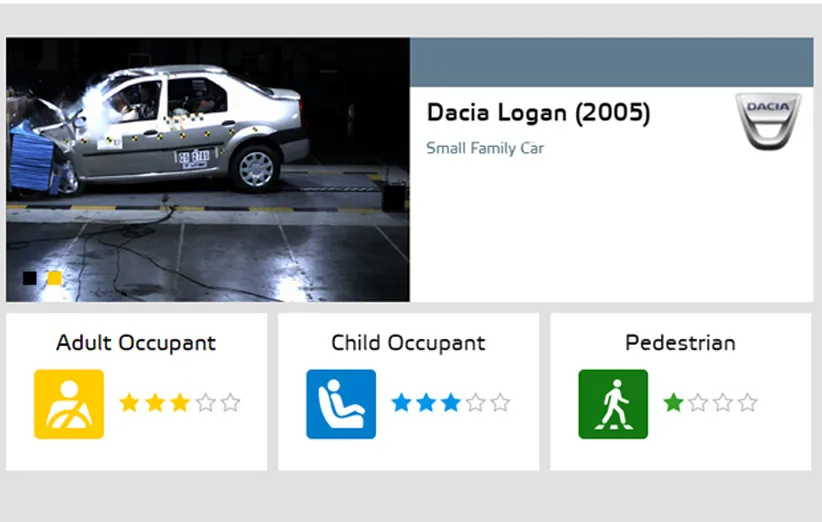Click fifth empty star in Adult Occupant rating
Screen dimensions: 822x522
point(230,403)
